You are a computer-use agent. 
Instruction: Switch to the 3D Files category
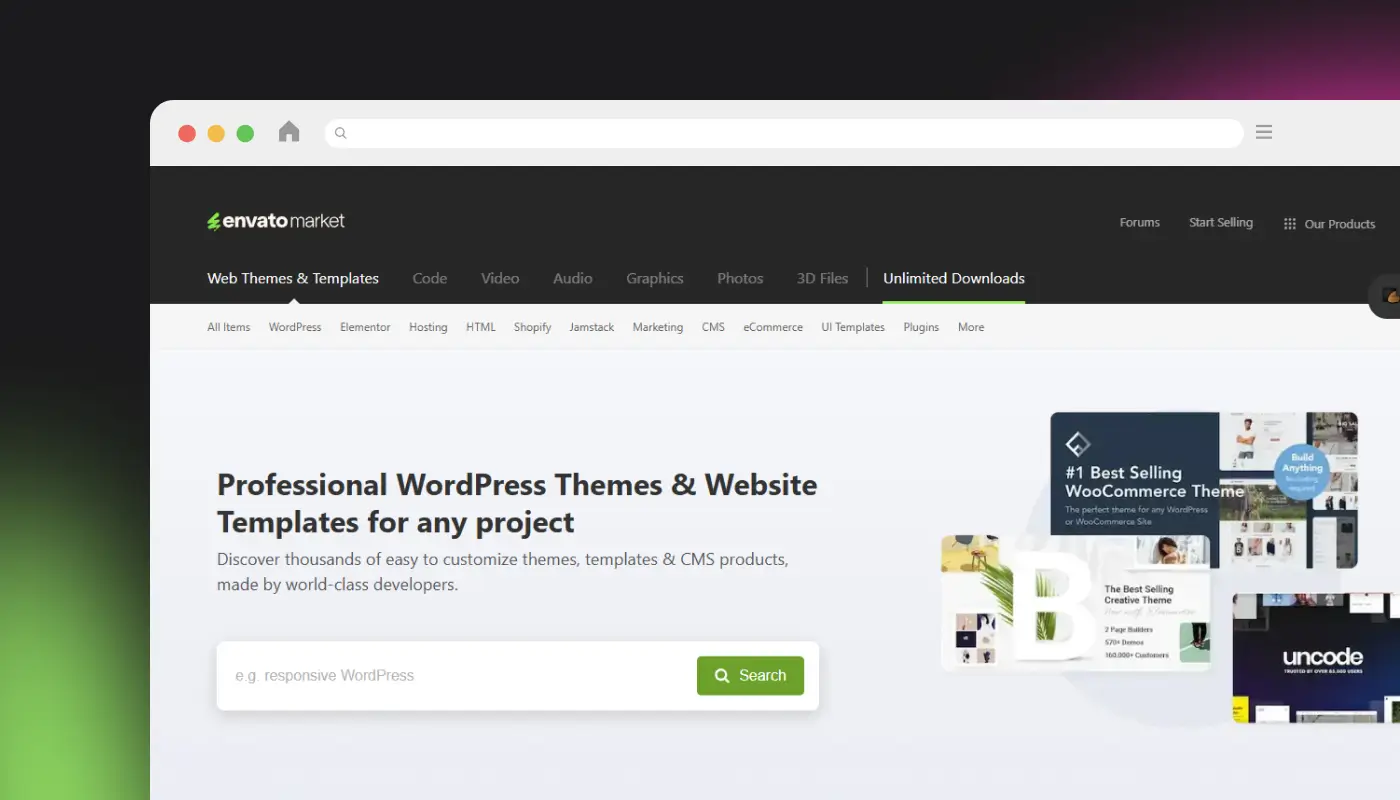pos(822,278)
